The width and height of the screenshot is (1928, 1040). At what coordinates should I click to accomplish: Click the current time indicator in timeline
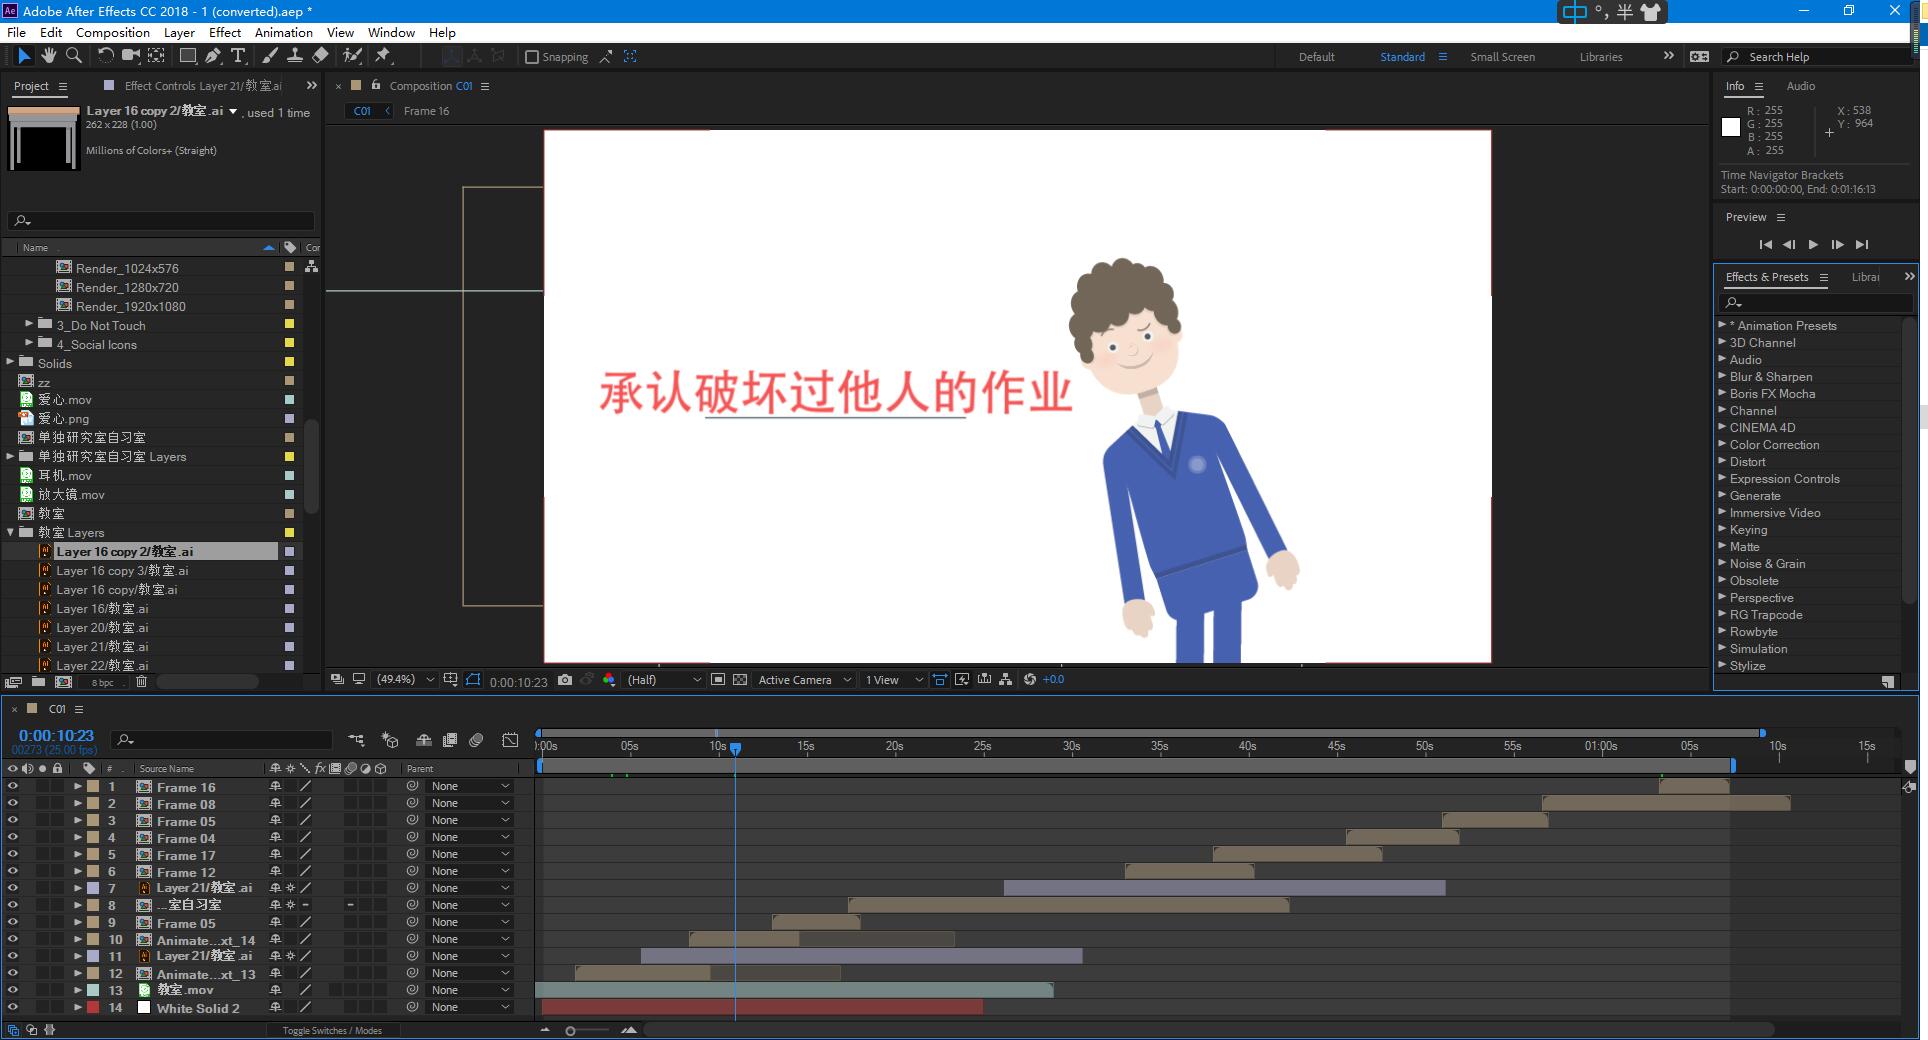click(735, 748)
